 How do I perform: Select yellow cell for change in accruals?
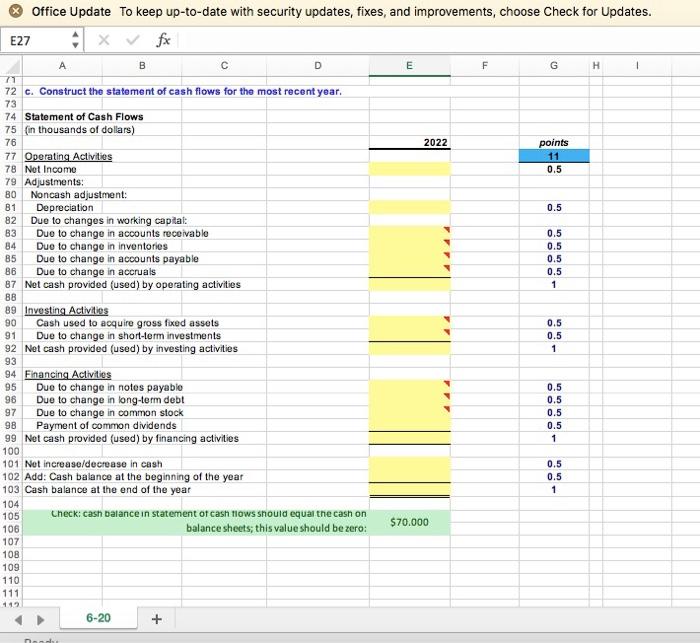click(409, 271)
